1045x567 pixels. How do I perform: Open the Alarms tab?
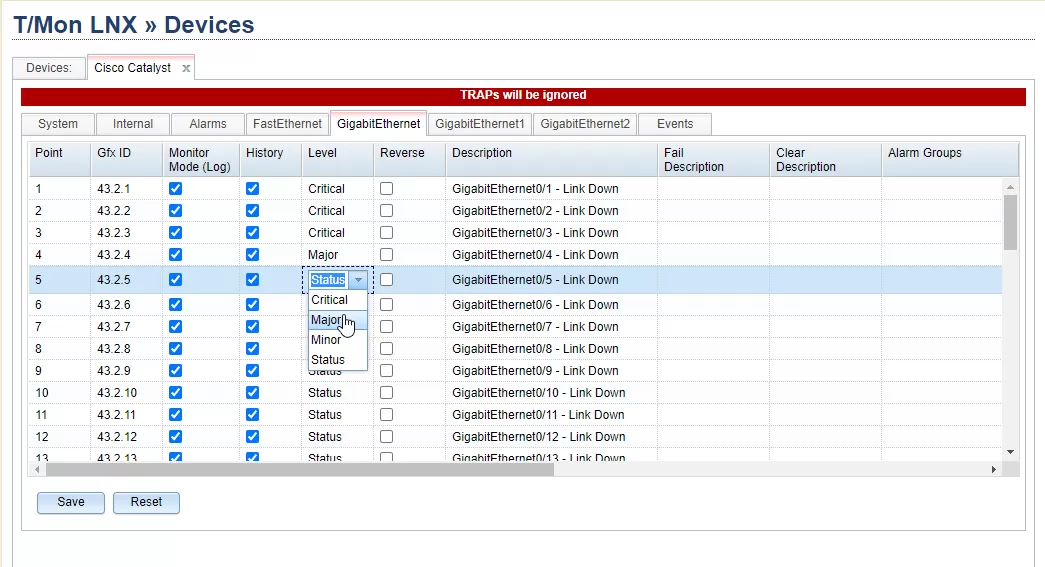click(208, 124)
